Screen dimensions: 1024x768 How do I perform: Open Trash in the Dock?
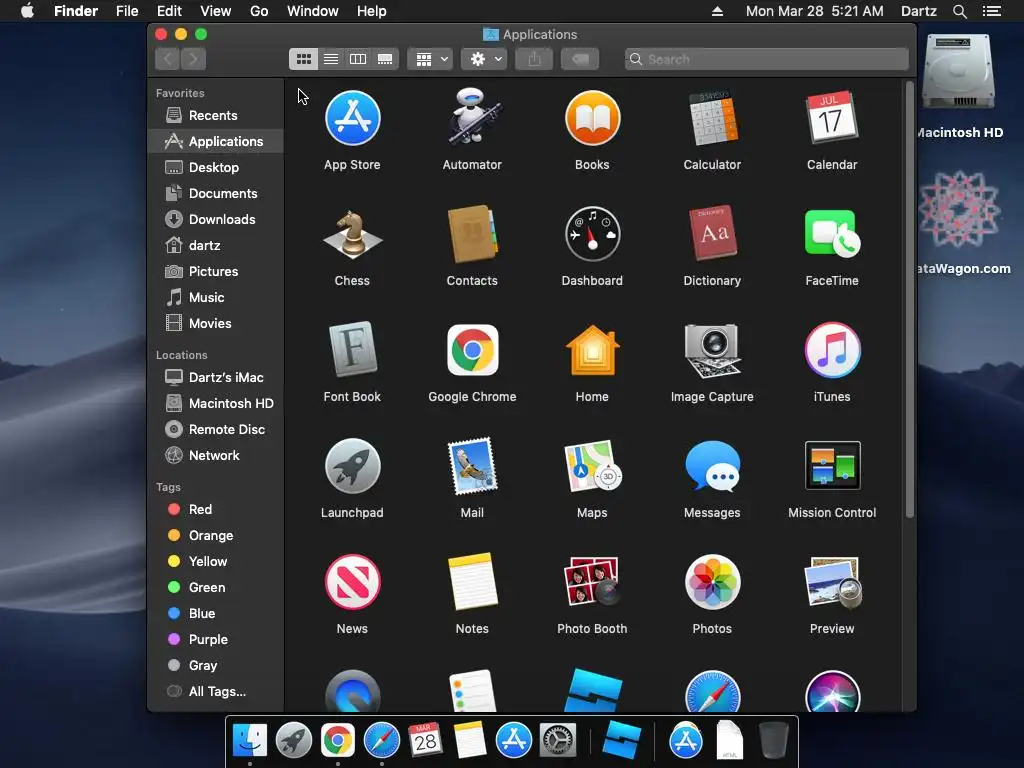(x=774, y=740)
